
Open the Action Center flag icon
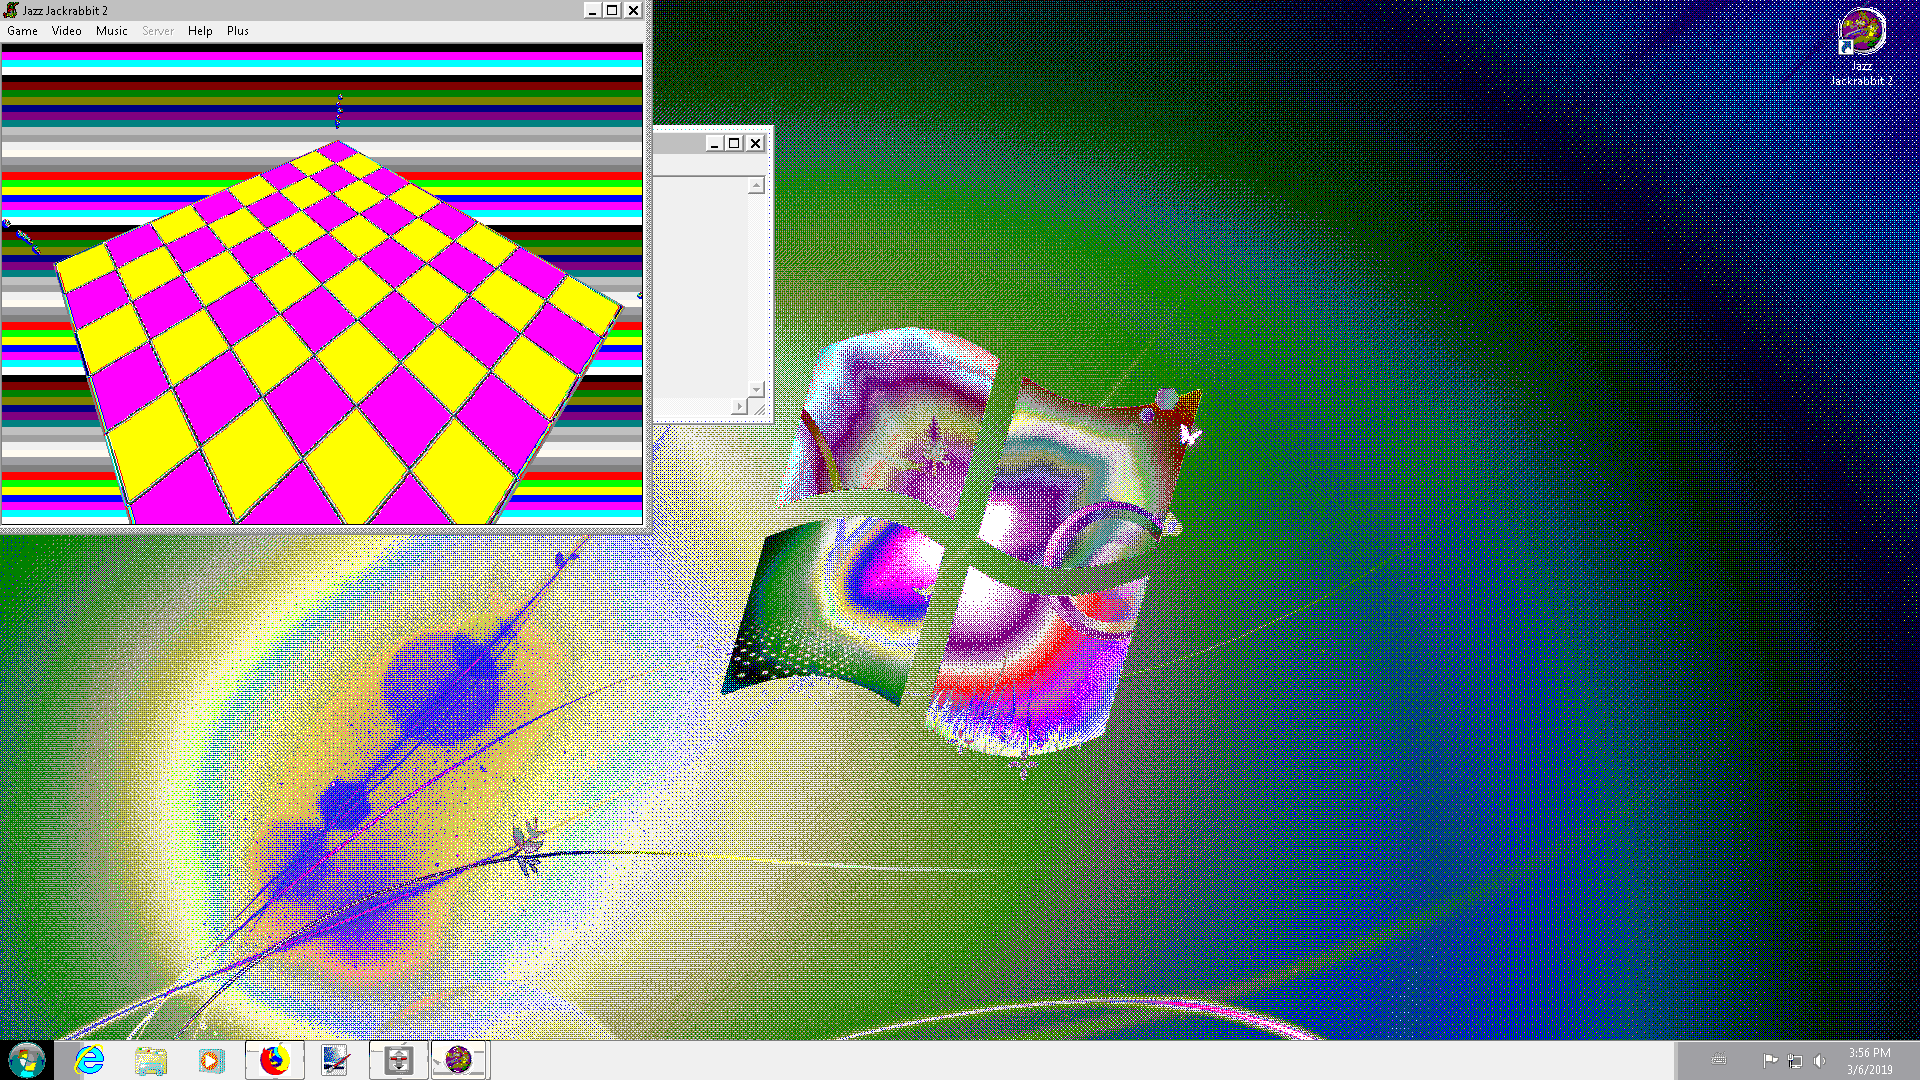click(1770, 1061)
